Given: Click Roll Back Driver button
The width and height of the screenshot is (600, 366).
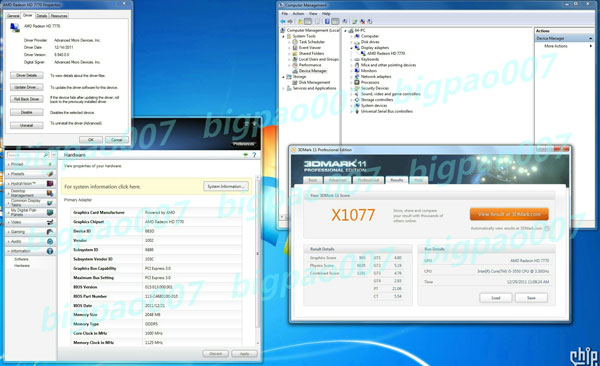Looking at the screenshot, I should coord(26,99).
